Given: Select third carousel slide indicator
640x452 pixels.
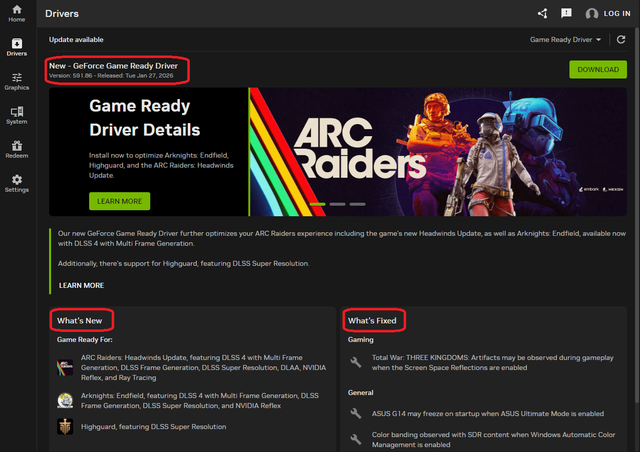Looking at the screenshot, I should pos(358,204).
